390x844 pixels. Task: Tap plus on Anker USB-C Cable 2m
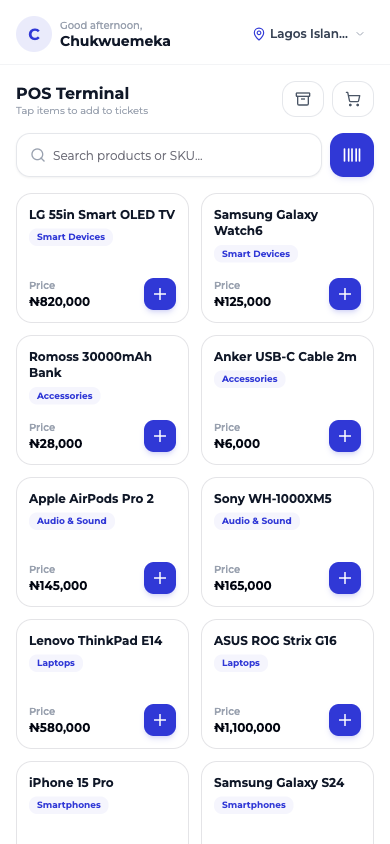click(x=345, y=436)
